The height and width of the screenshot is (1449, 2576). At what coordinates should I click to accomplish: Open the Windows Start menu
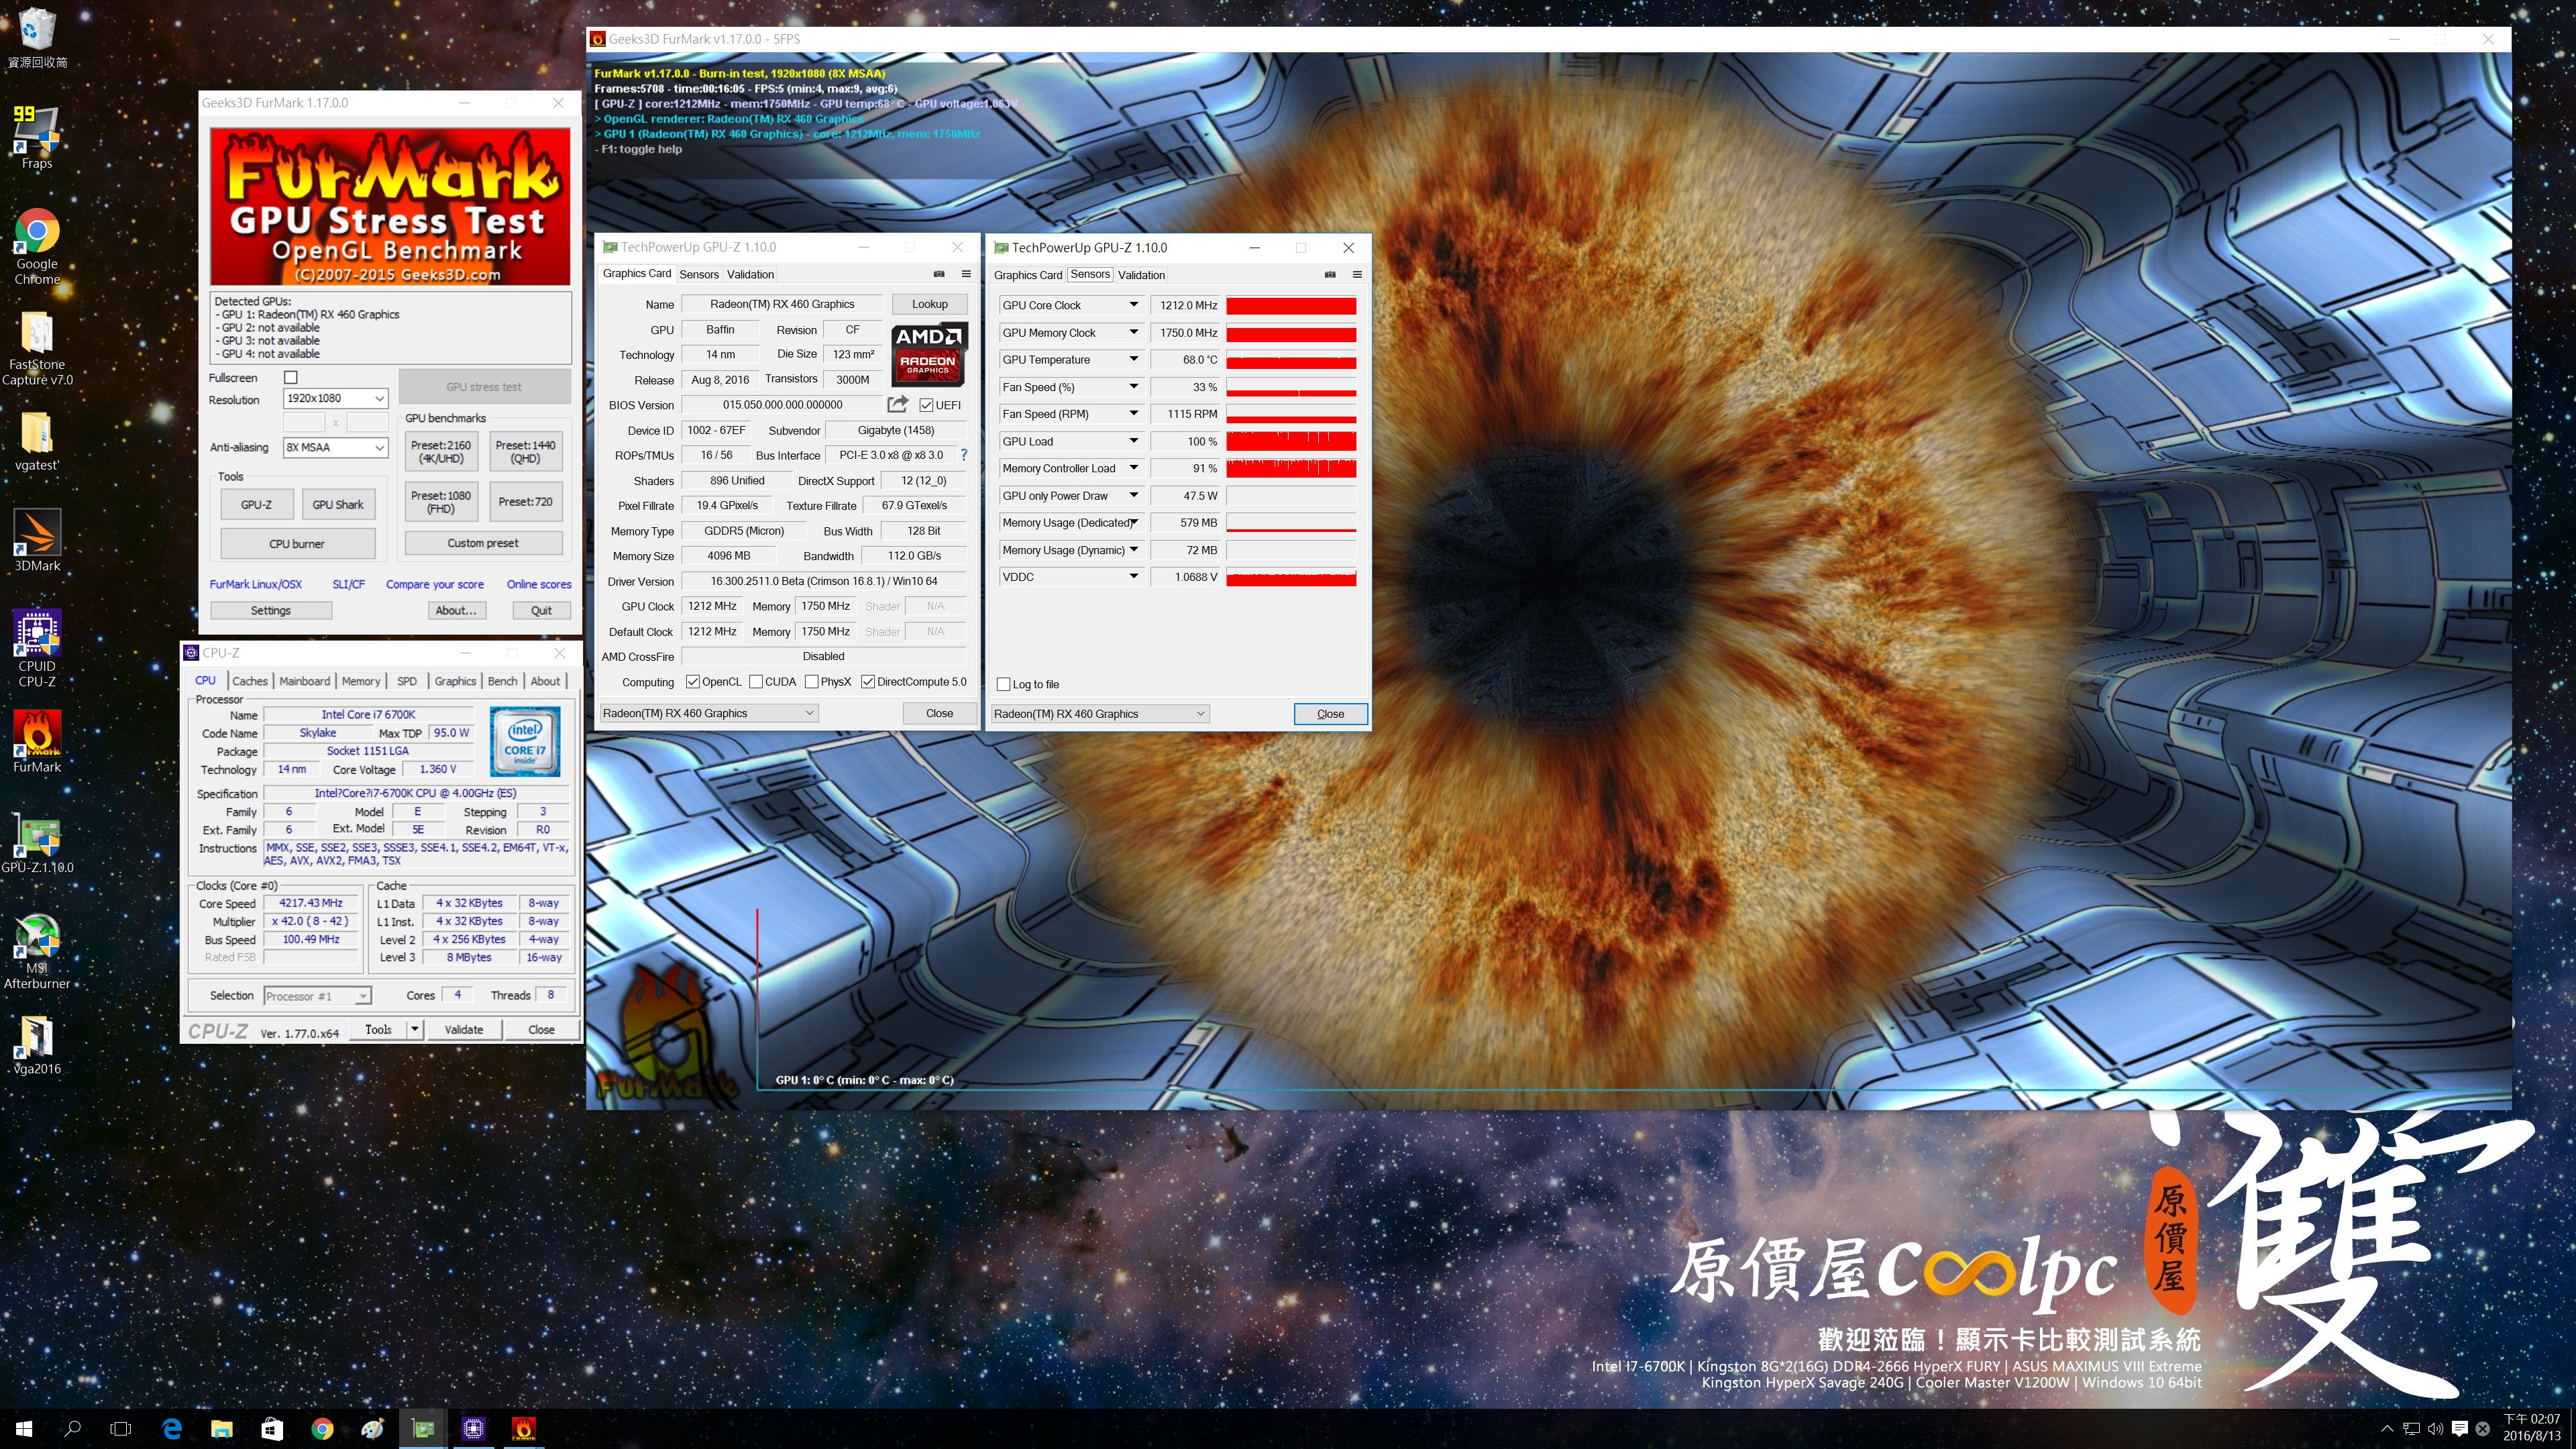pyautogui.click(x=24, y=1429)
